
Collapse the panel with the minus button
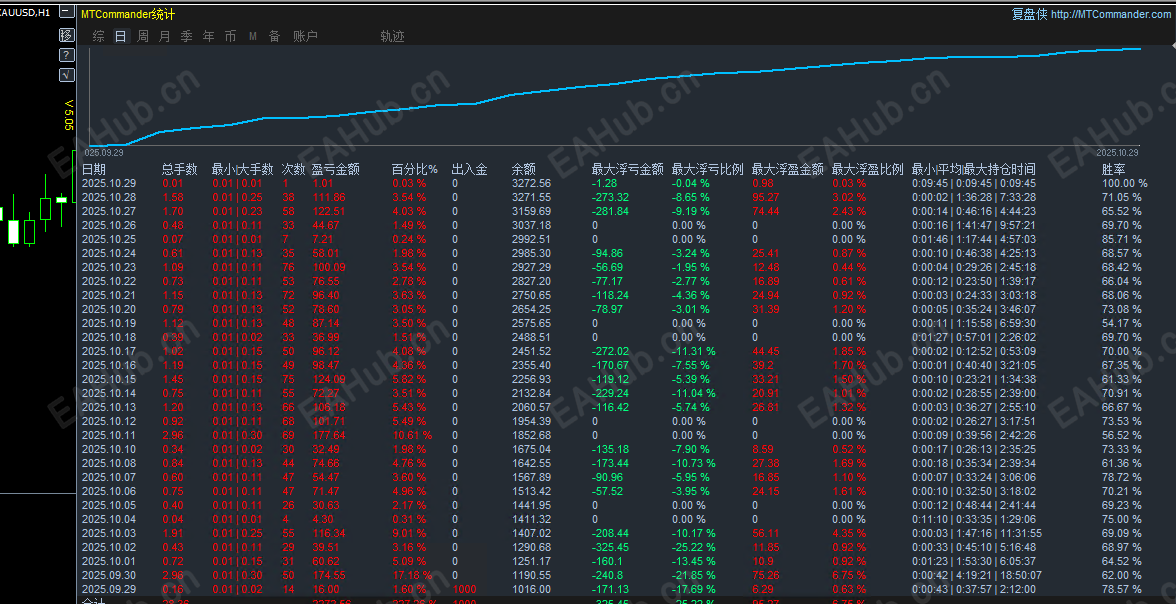(x=67, y=13)
